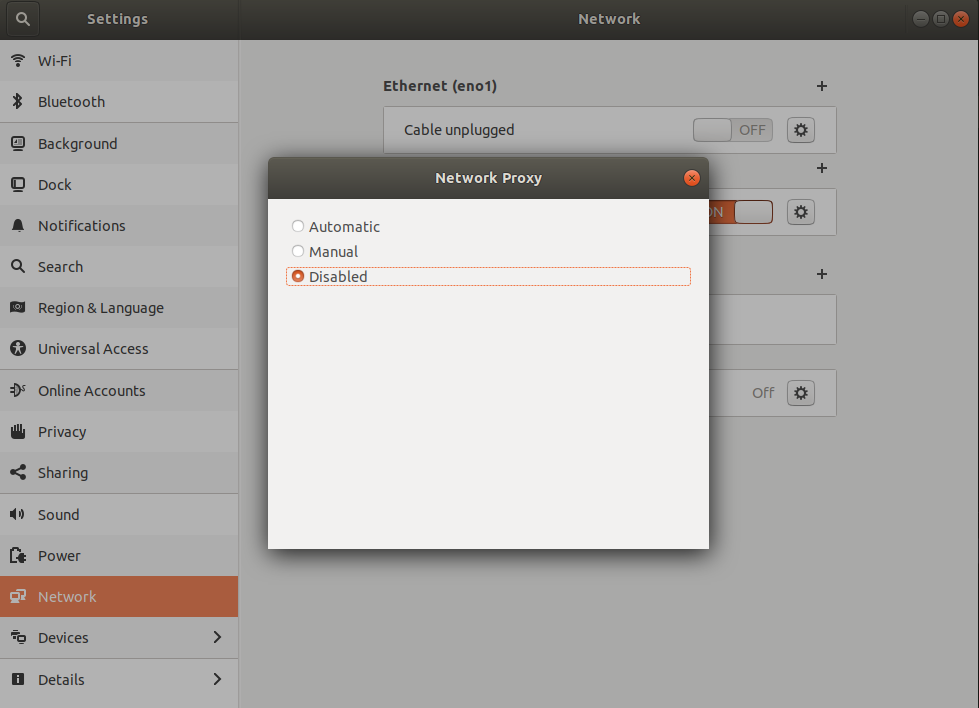Open the gear settings next to the Off entry

[800, 393]
